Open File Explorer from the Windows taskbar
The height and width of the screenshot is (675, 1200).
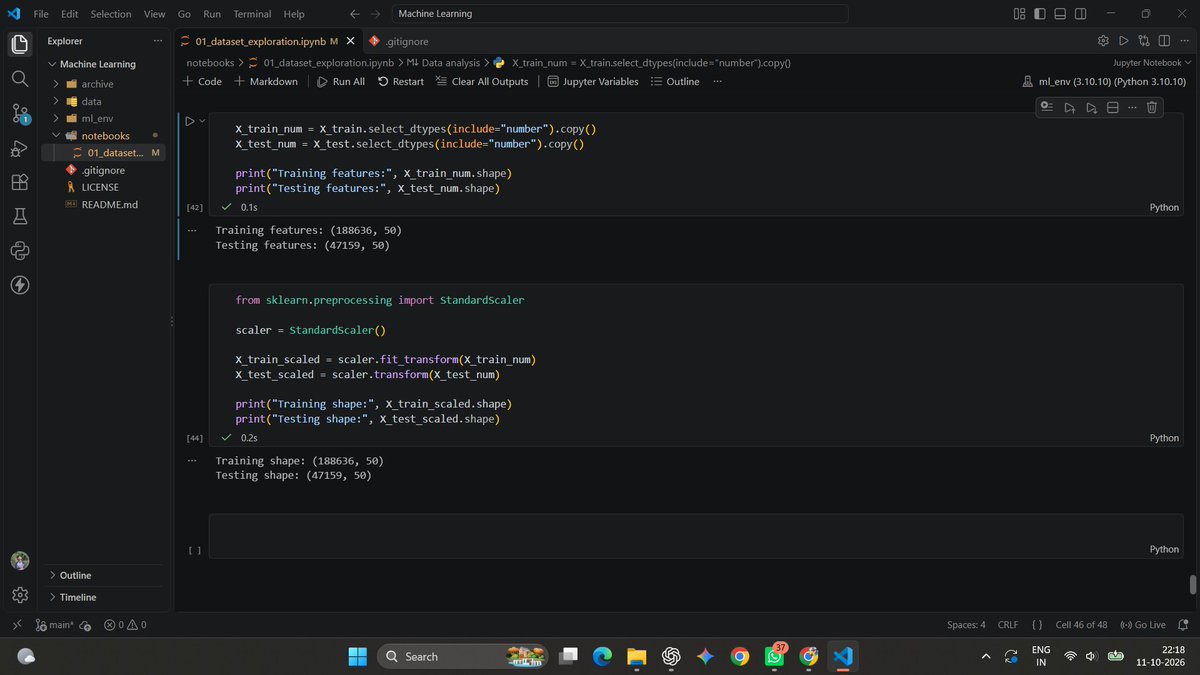pyautogui.click(x=636, y=656)
